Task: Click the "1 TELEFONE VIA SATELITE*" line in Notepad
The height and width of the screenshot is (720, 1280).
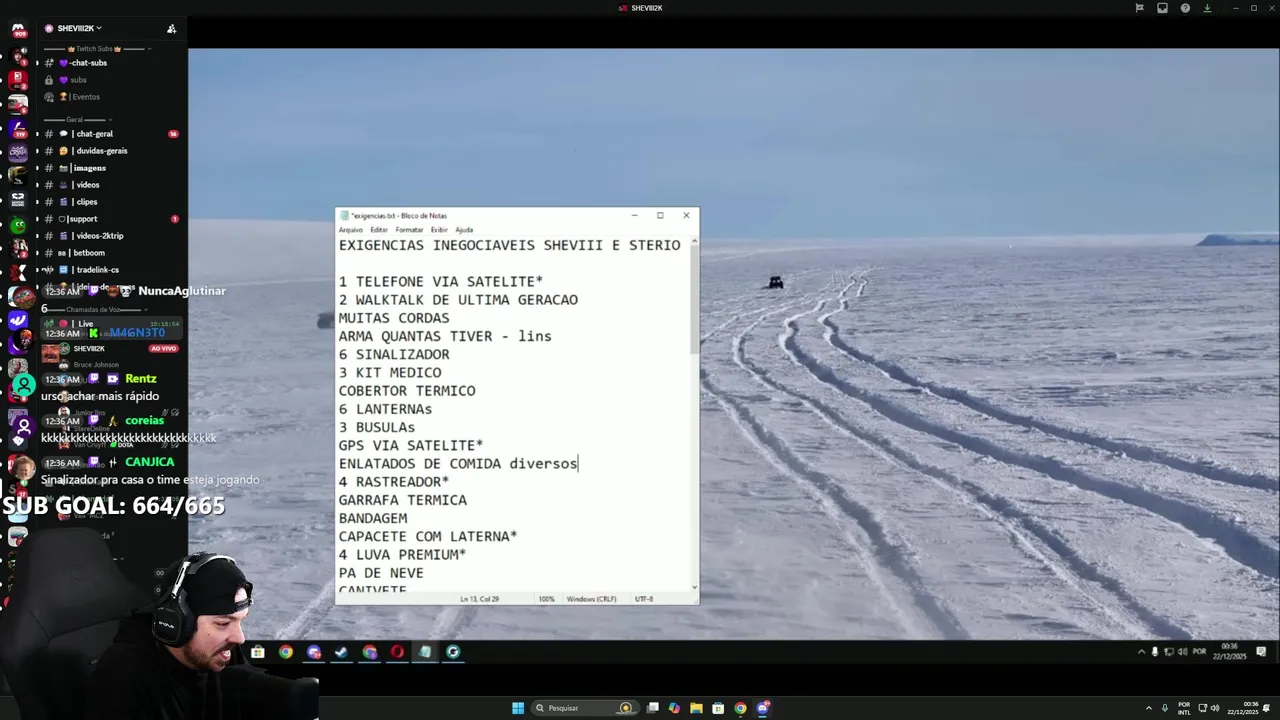Action: point(440,282)
